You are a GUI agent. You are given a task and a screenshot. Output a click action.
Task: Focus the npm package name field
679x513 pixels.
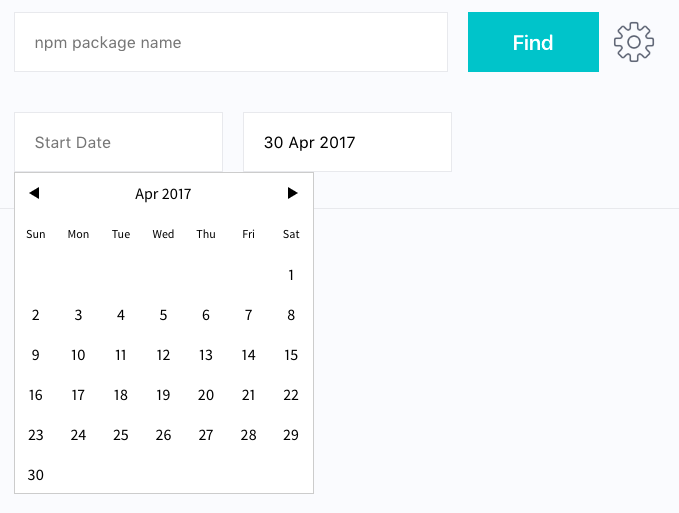point(231,42)
